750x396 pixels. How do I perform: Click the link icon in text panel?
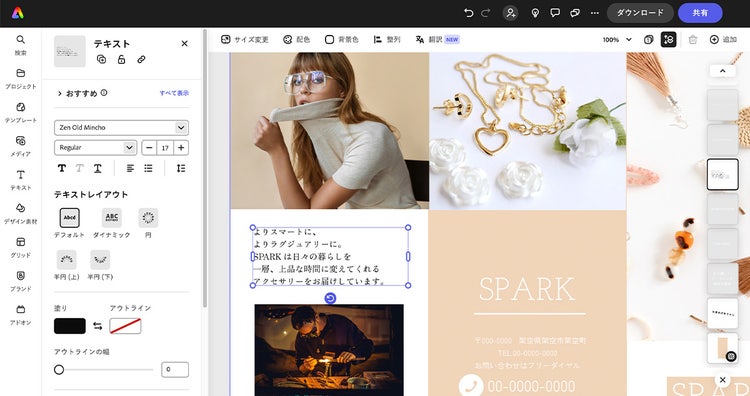coord(141,59)
